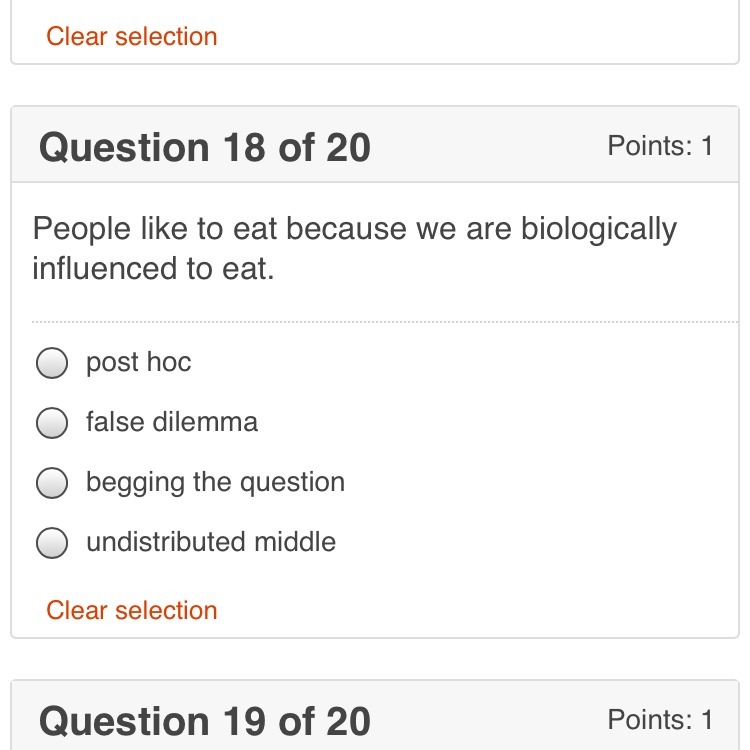Click 'Points: 1' in Question 18 header

tap(660, 147)
